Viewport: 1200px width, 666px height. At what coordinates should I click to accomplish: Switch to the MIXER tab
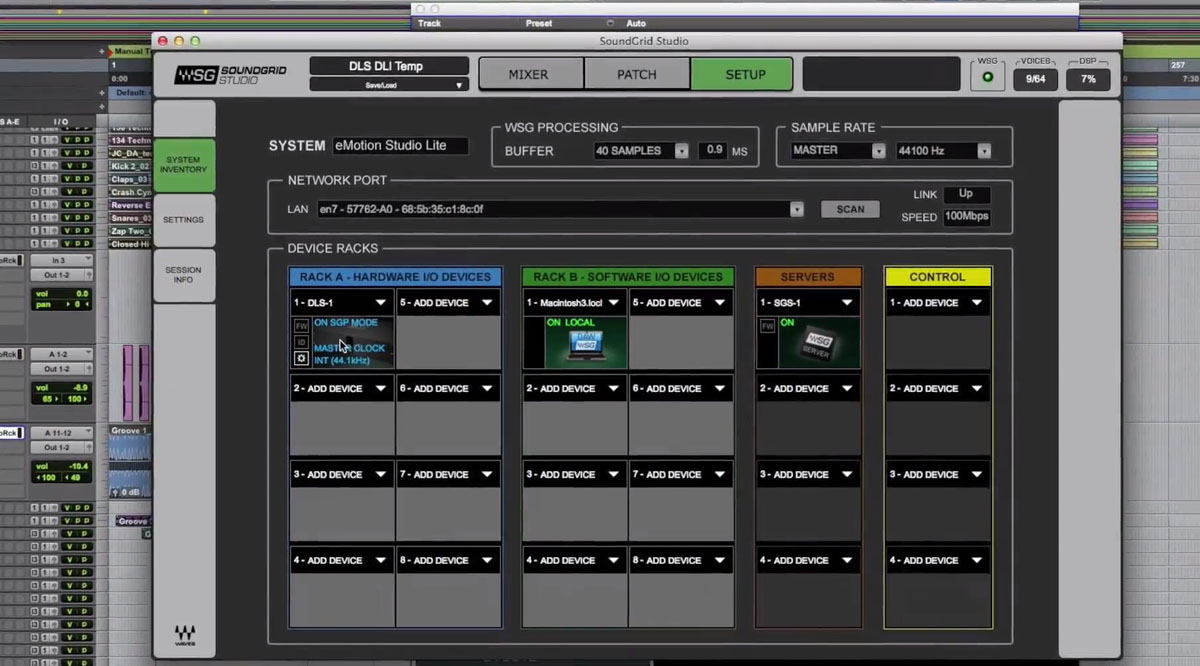pos(529,73)
